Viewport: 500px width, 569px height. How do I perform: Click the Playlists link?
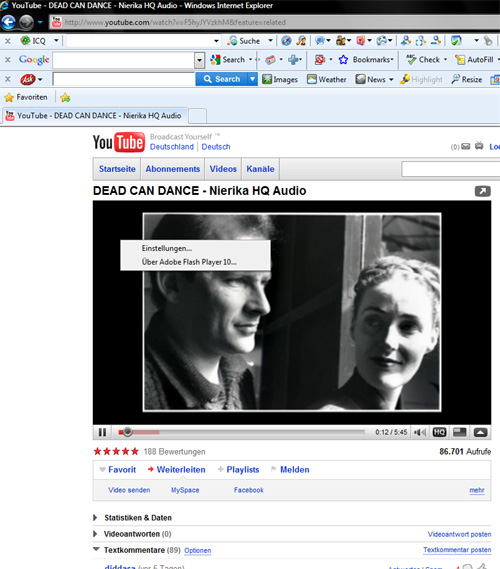point(243,470)
